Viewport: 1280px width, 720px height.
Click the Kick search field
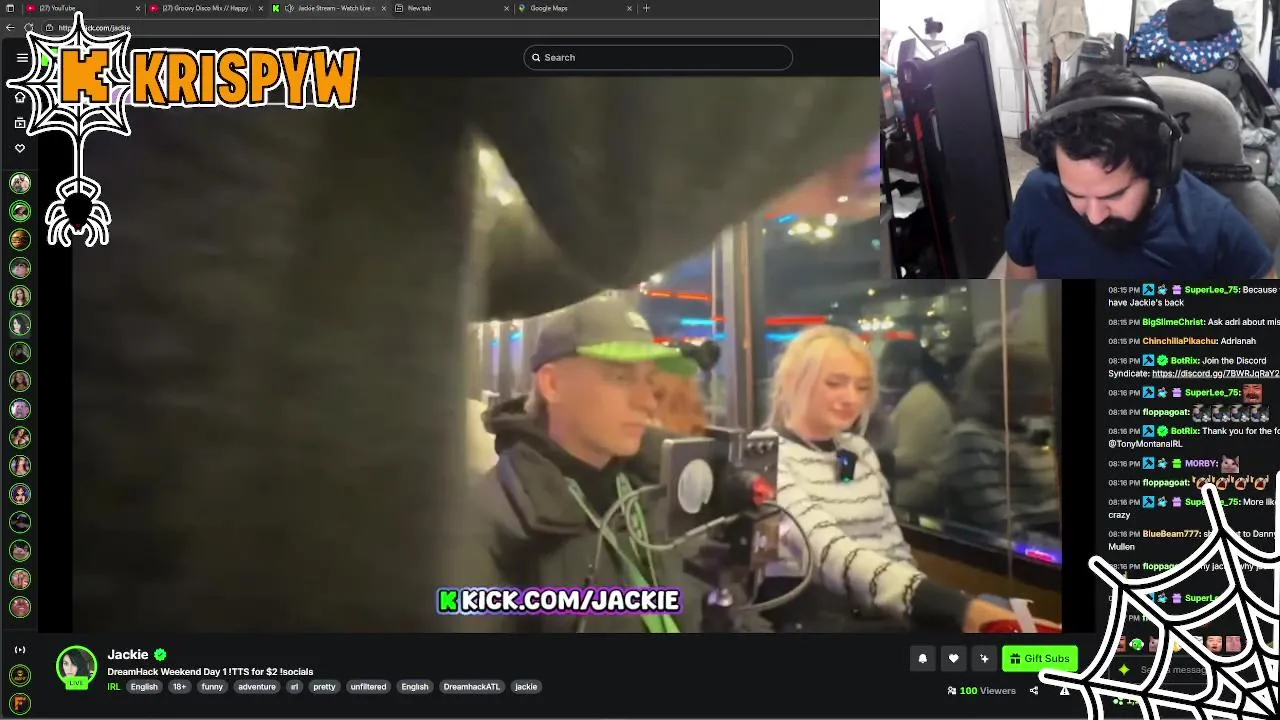pos(658,57)
